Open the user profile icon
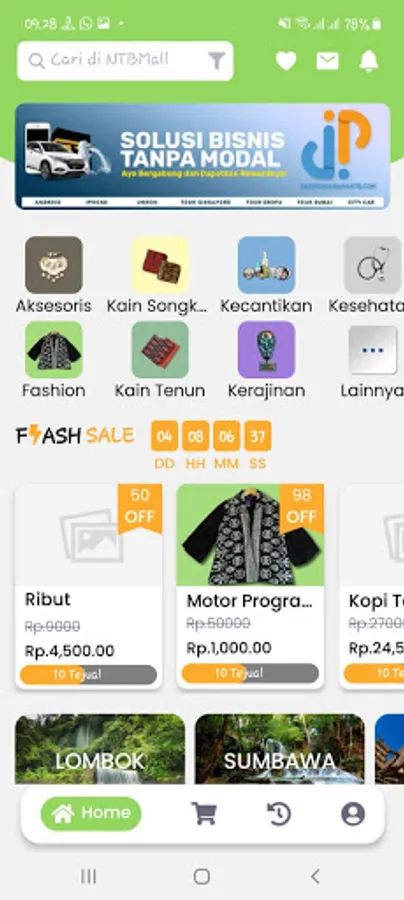The width and height of the screenshot is (404, 900). 353,813
